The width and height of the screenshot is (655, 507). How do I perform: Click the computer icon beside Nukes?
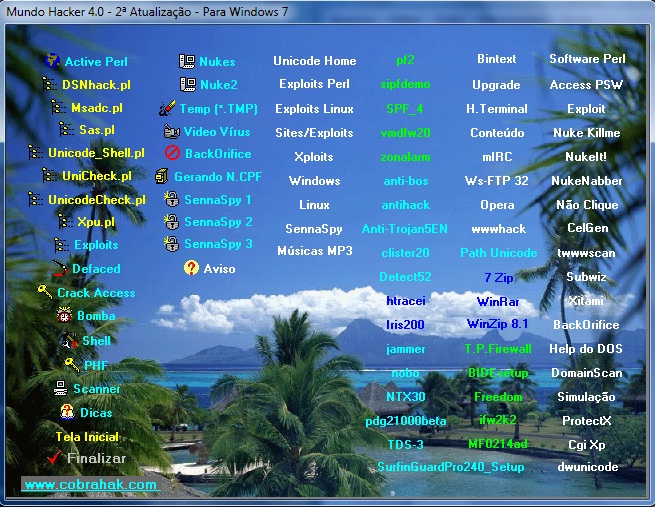tap(186, 61)
